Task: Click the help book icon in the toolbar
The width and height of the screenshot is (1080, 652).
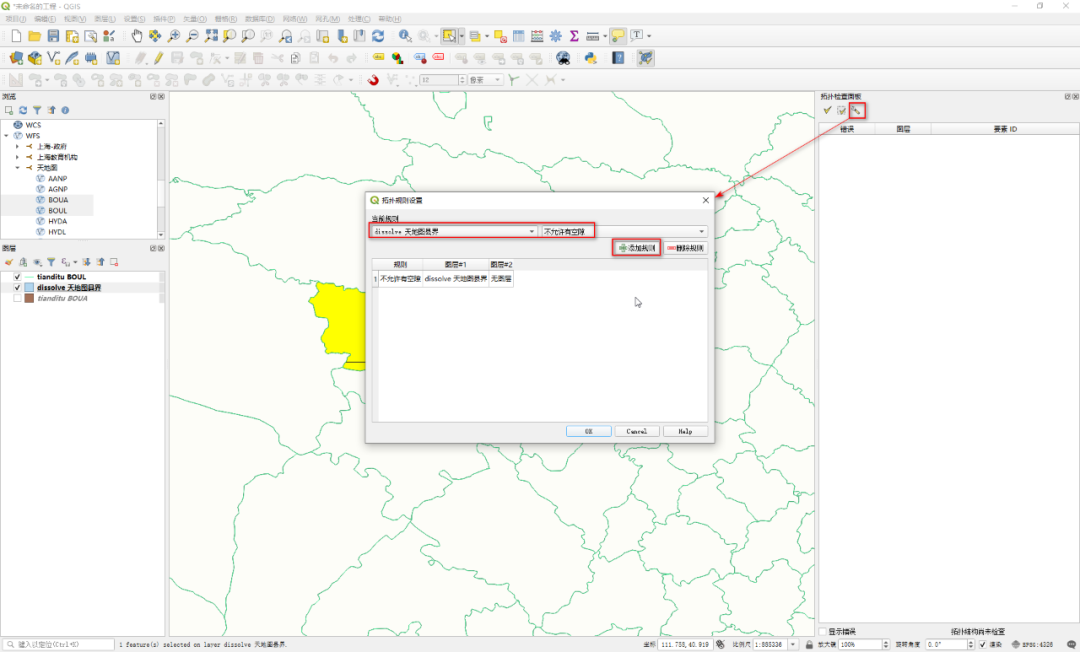Action: click(618, 58)
